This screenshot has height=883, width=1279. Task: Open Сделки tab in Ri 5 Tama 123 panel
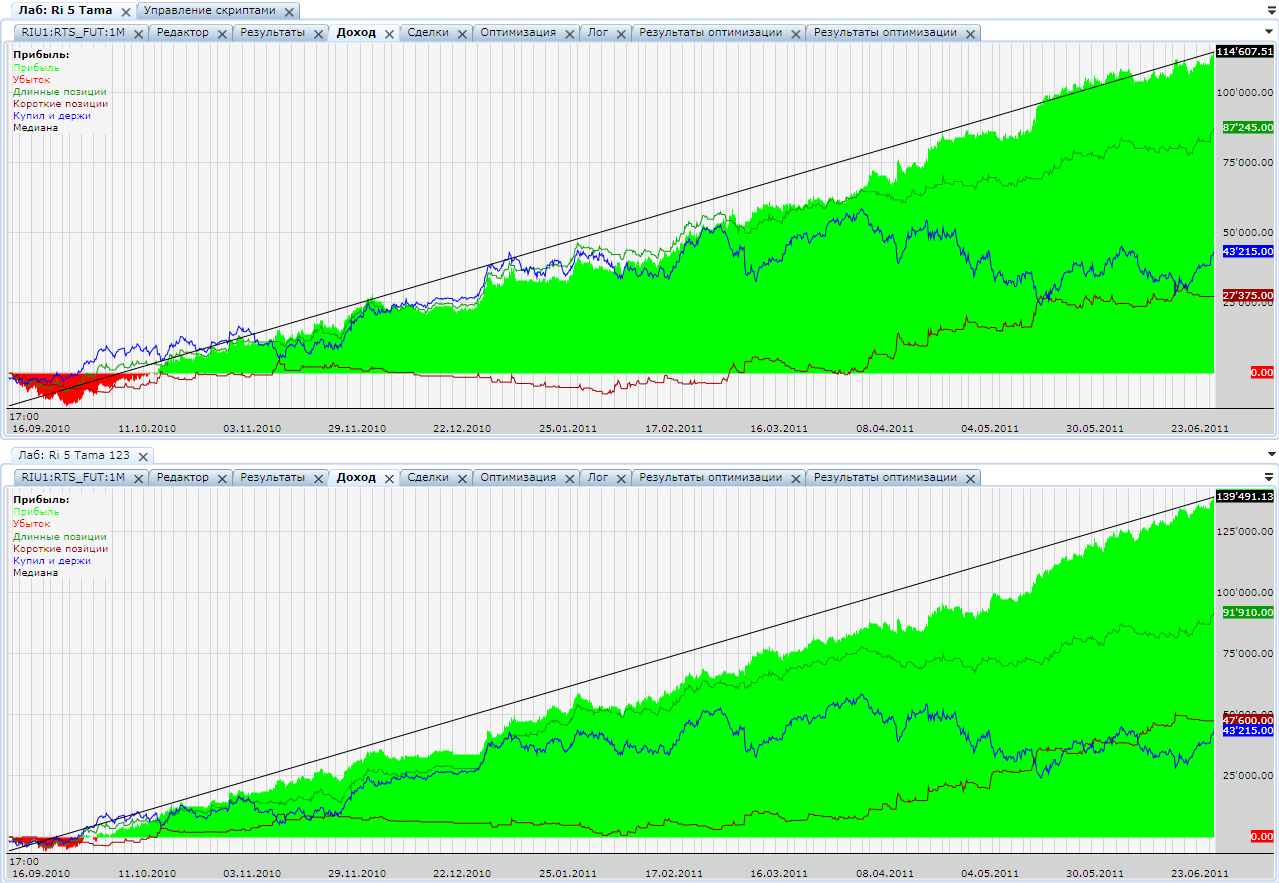(428, 477)
